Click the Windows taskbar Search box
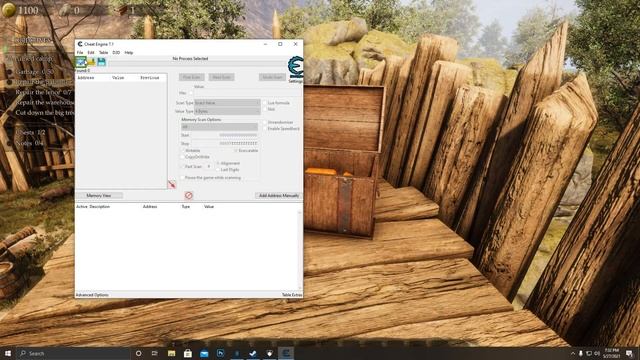 click(x=74, y=353)
